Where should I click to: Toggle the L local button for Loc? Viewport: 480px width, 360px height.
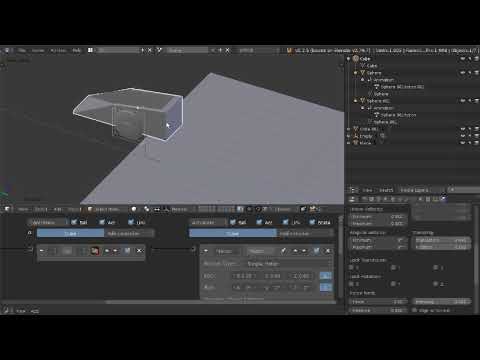point(326,276)
